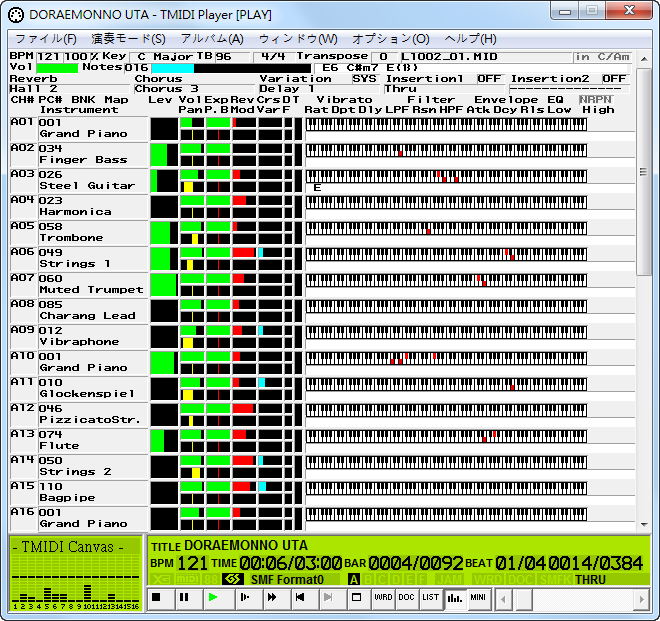Viewport: 660px width, 621px height.
Task: Click the A01 channel keyboard display
Action: pyautogui.click(x=446, y=124)
